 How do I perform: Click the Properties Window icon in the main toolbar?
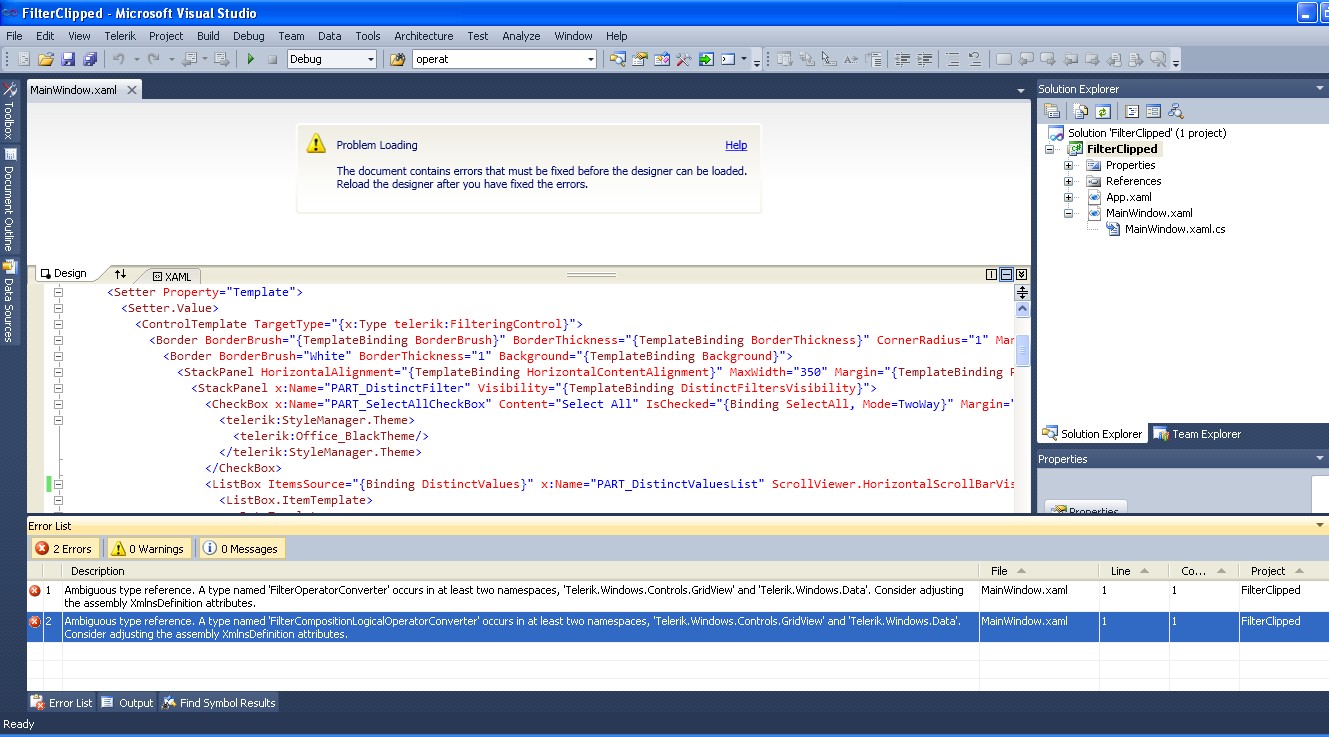[640, 59]
